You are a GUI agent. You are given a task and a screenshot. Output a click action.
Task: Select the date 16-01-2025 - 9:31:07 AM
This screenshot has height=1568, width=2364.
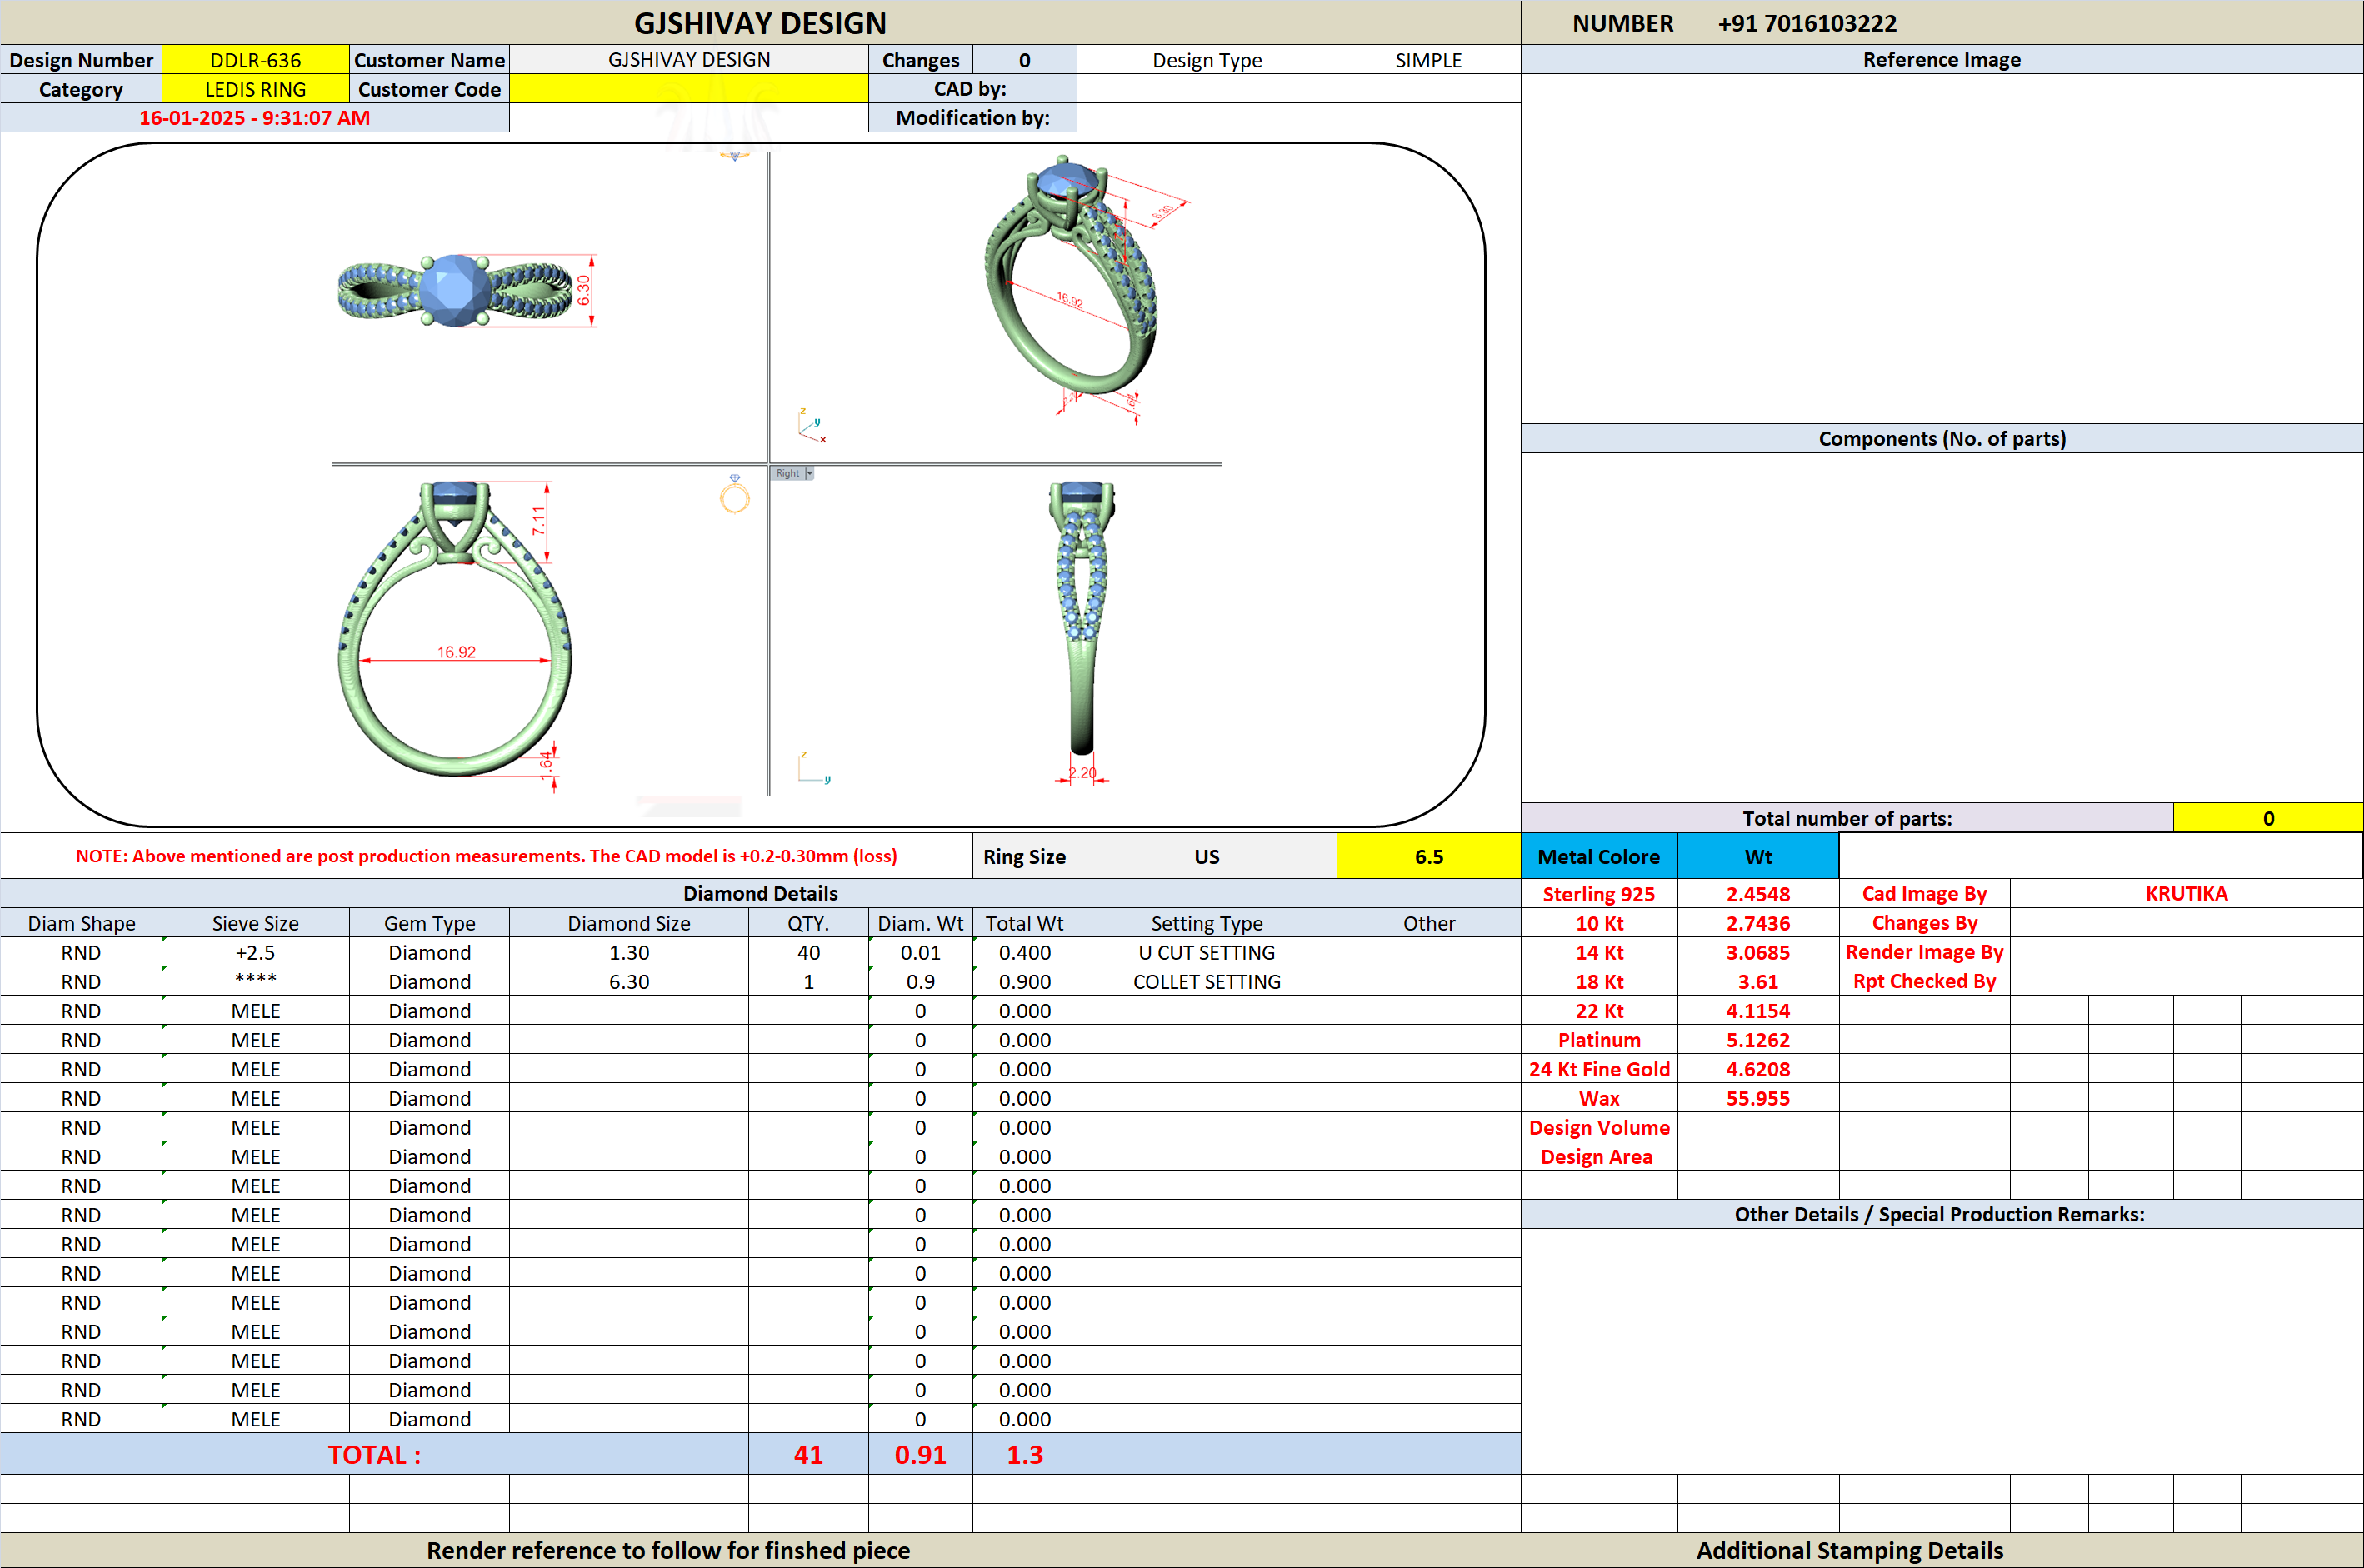click(254, 118)
